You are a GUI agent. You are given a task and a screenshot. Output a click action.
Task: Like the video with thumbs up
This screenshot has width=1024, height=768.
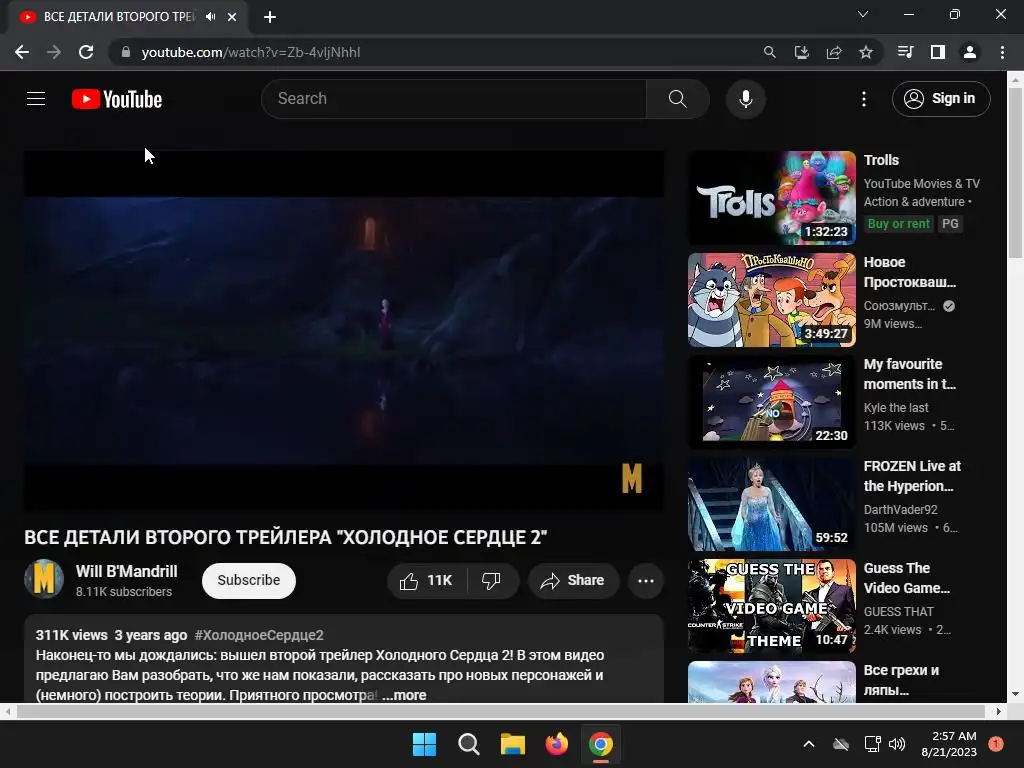(x=427, y=581)
